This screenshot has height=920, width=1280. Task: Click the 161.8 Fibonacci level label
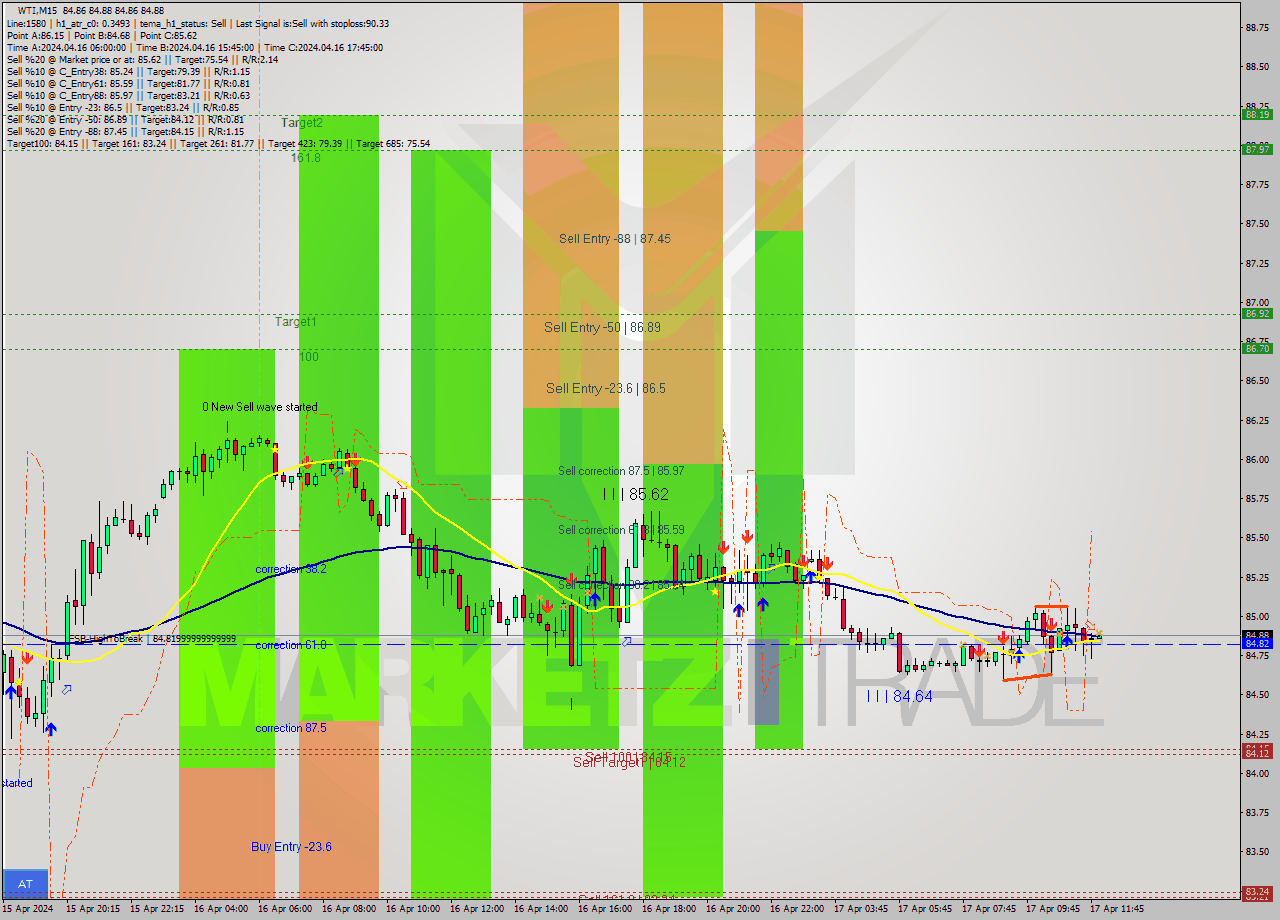306,158
